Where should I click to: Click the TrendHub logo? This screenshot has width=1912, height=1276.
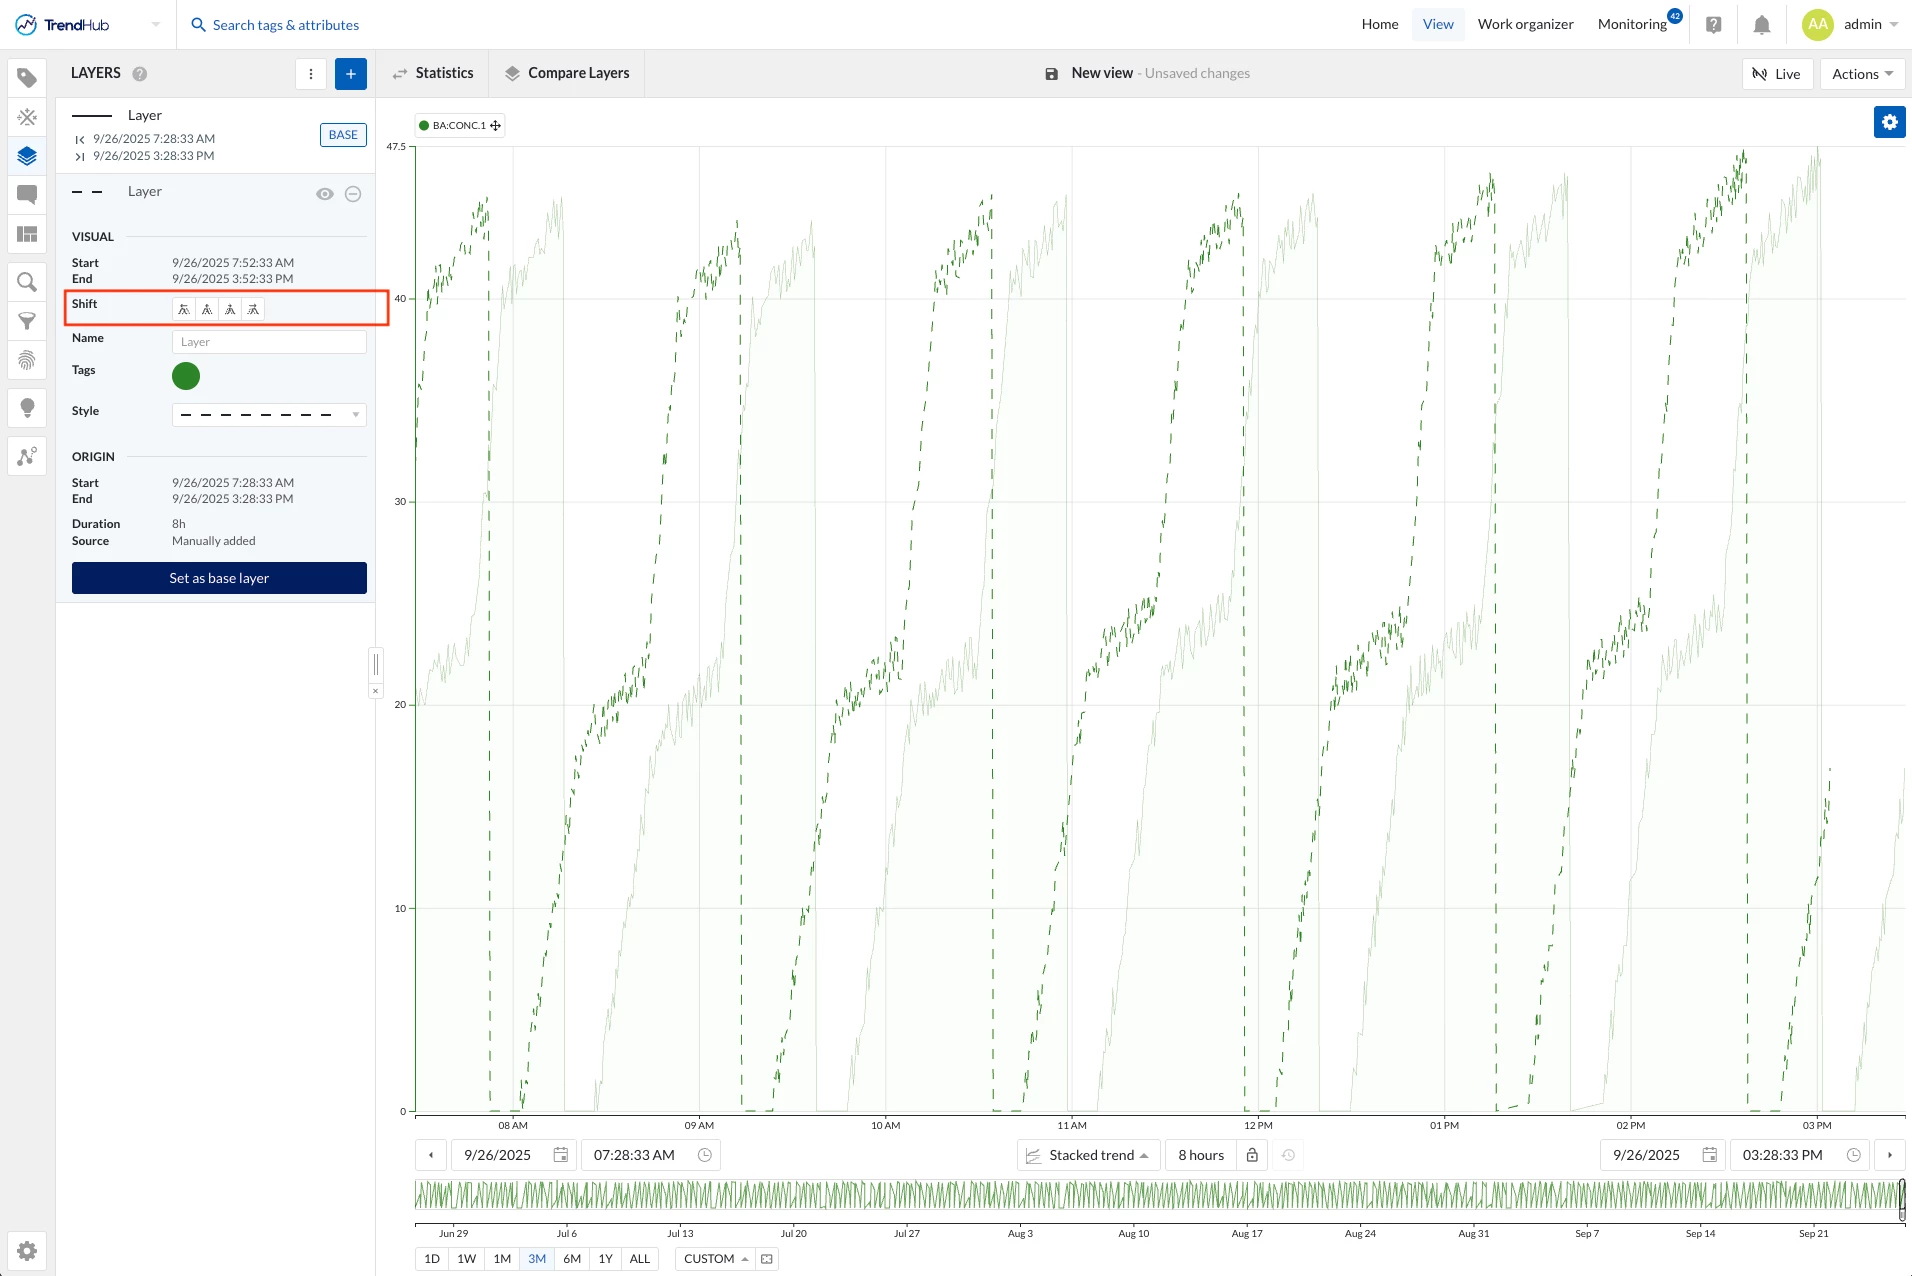[63, 25]
